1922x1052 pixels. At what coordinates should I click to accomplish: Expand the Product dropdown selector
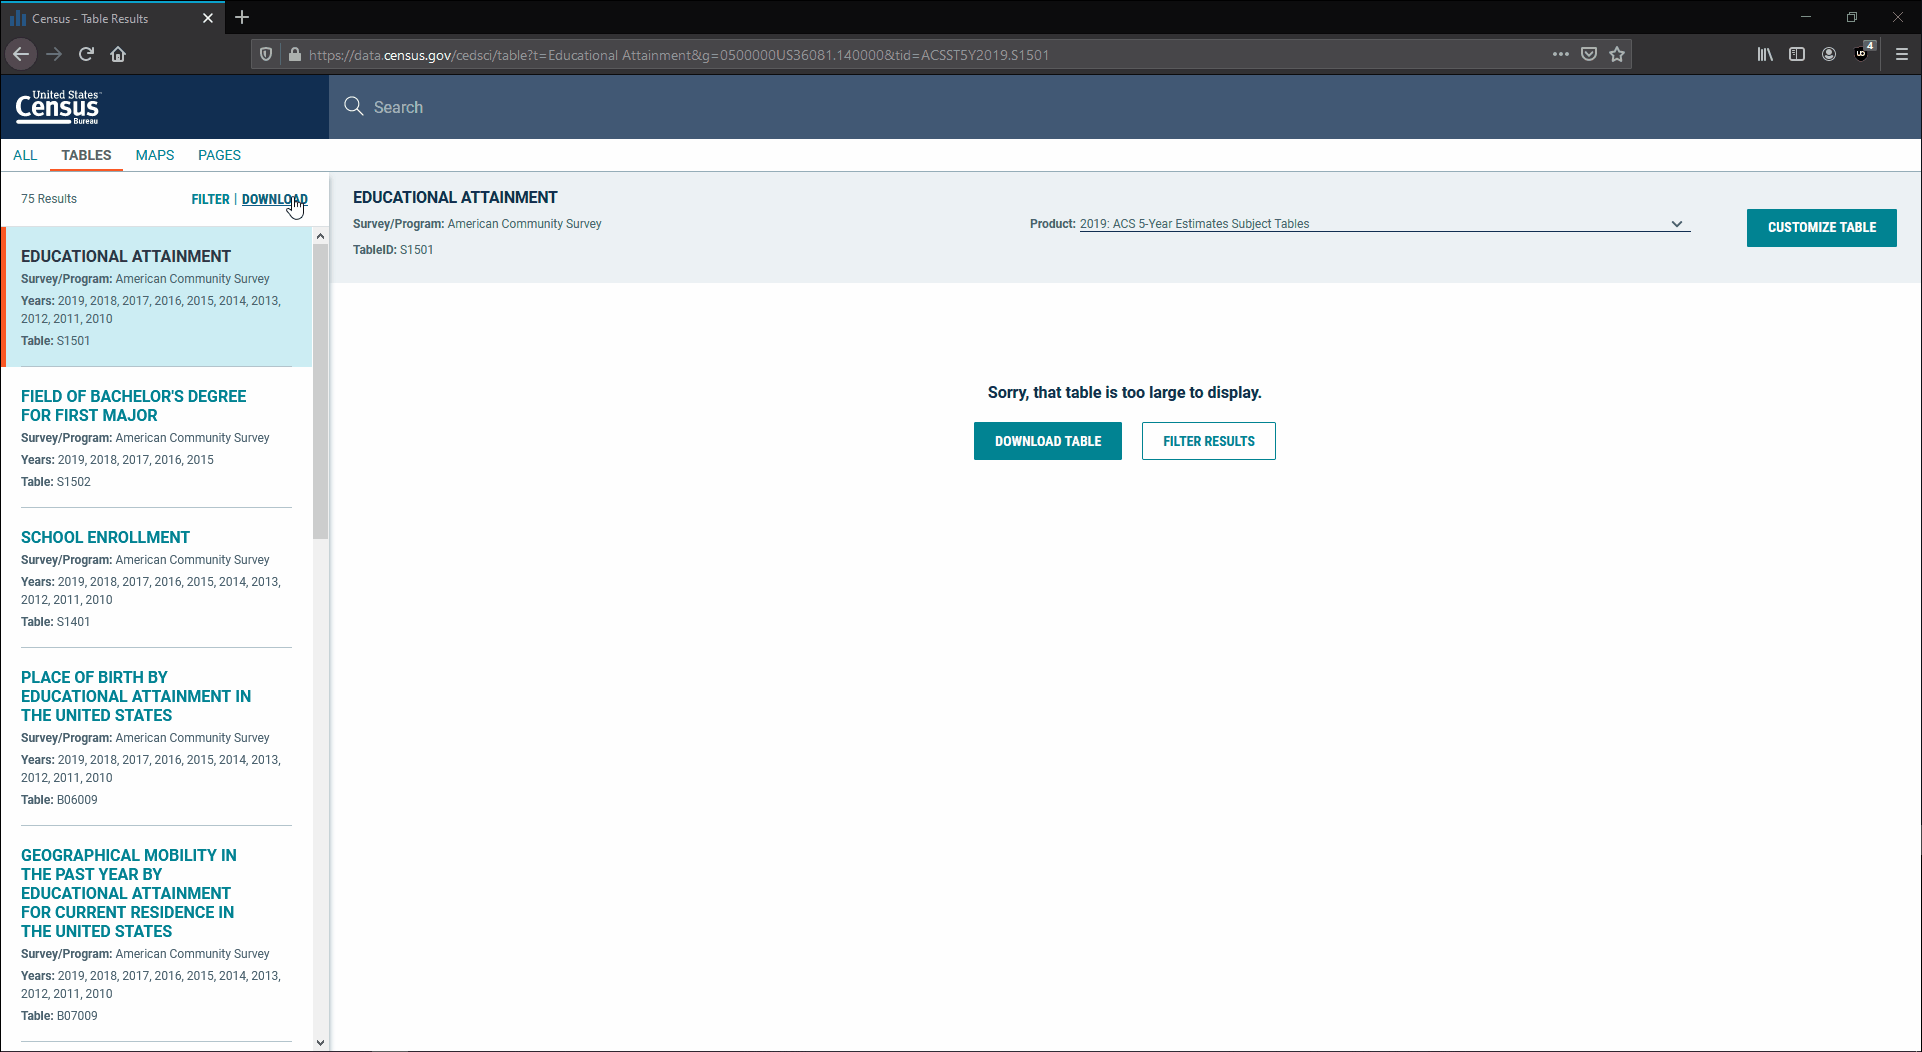[x=1385, y=224]
